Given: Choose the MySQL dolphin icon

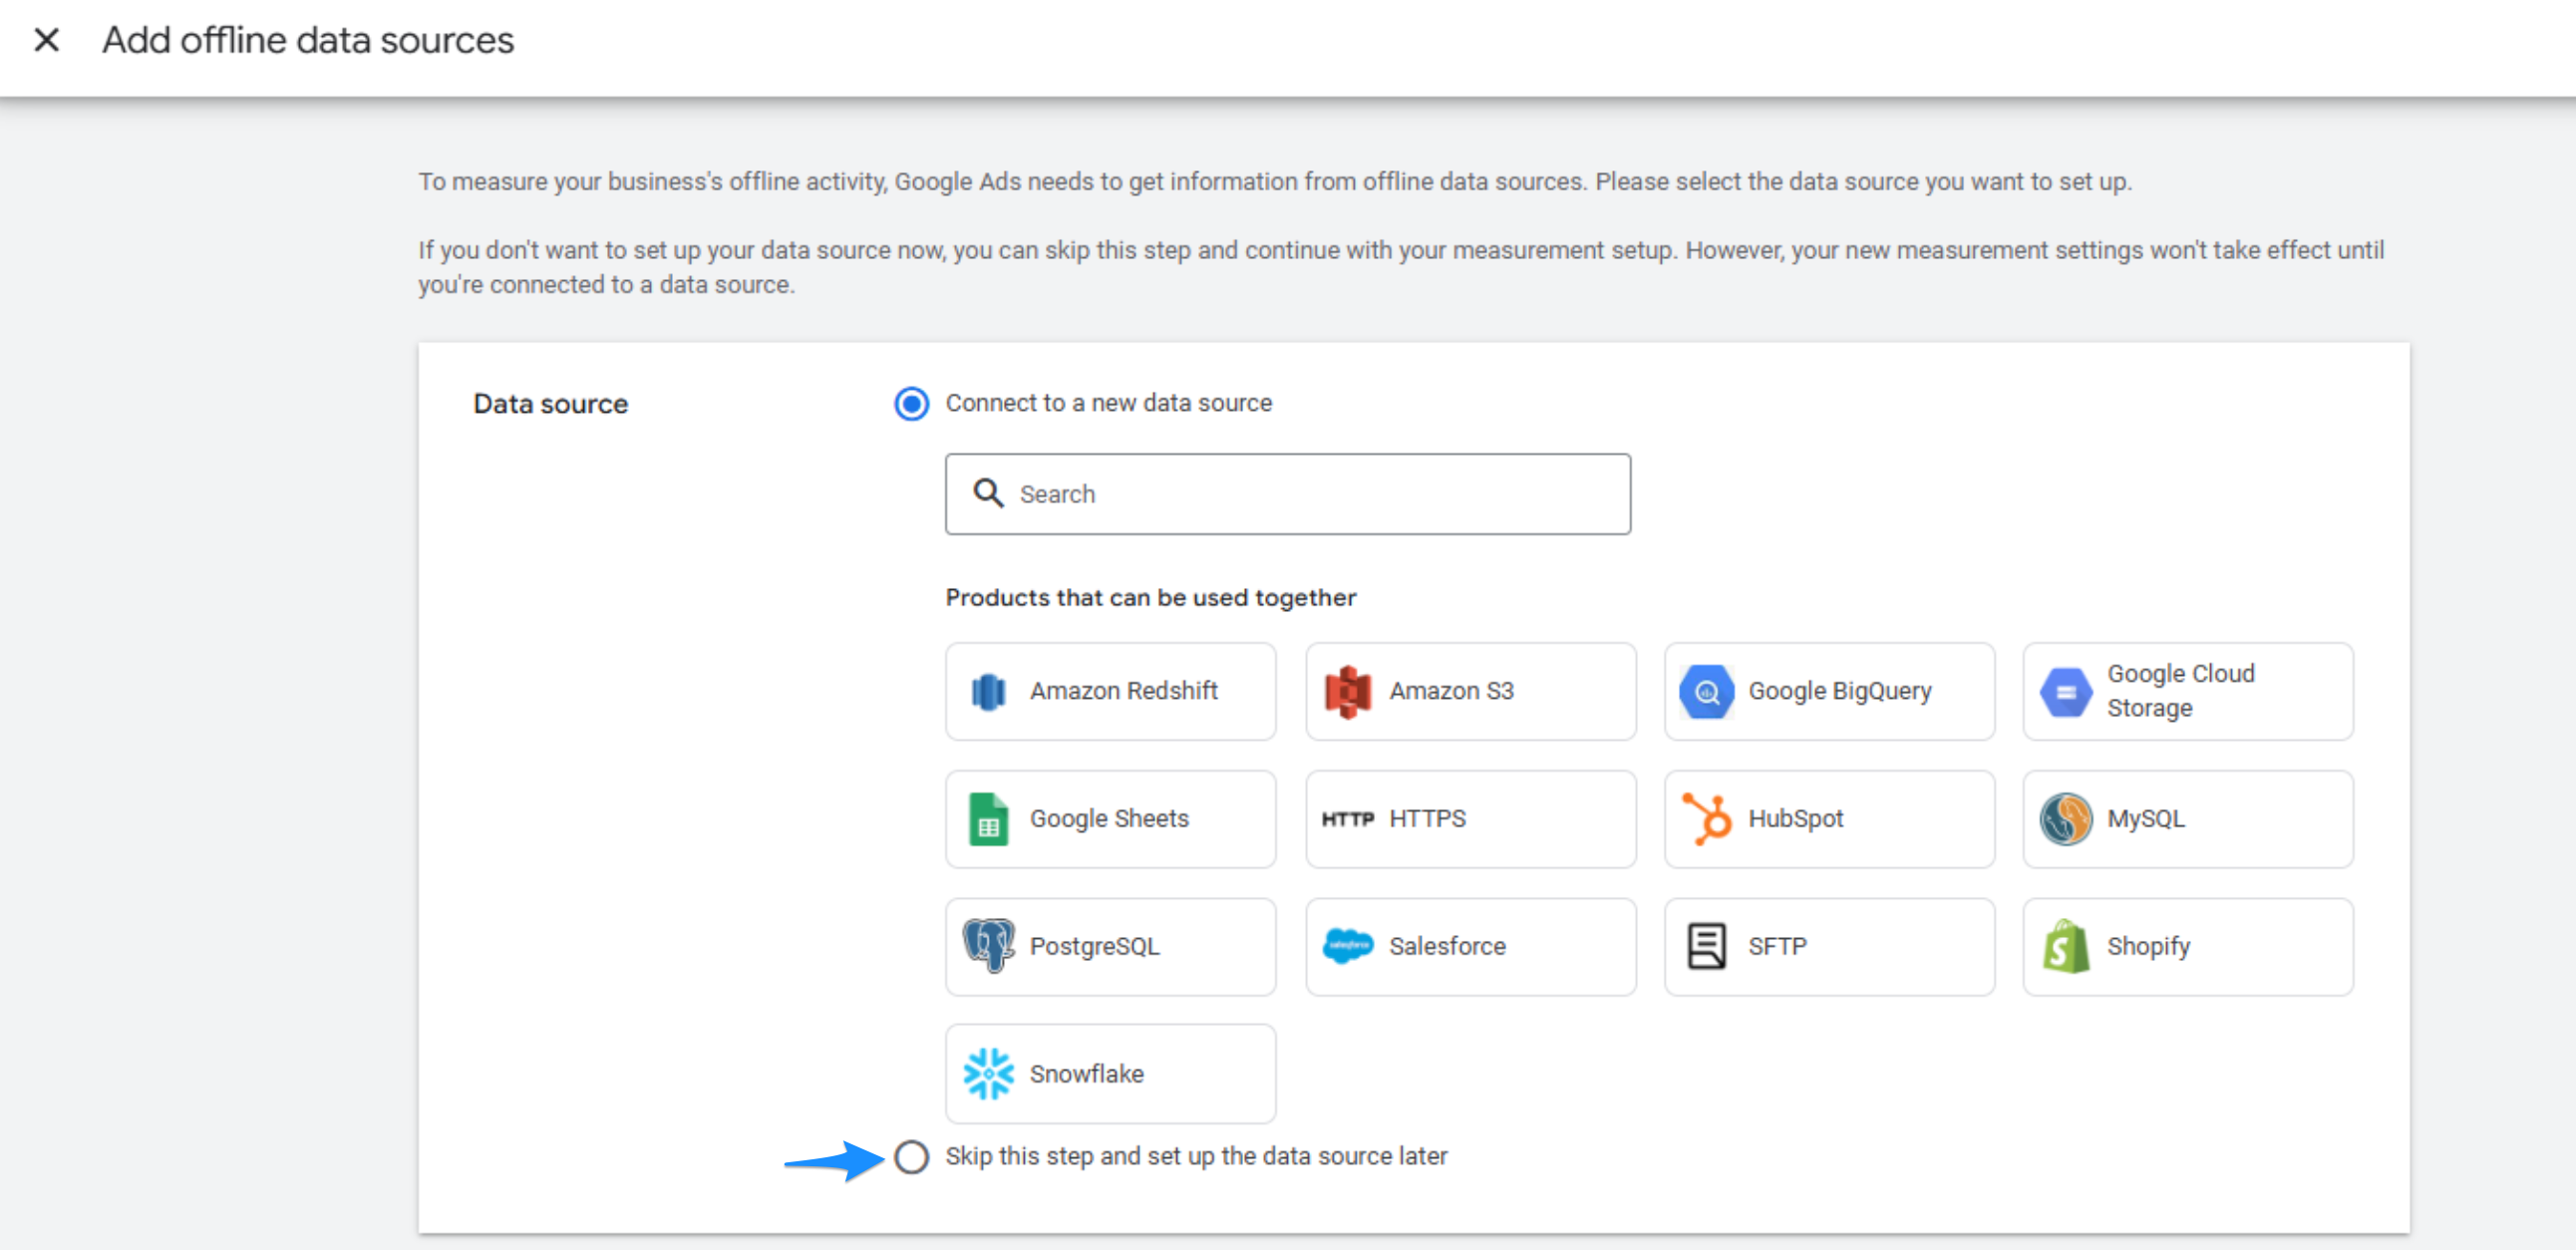Looking at the screenshot, I should [2065, 819].
